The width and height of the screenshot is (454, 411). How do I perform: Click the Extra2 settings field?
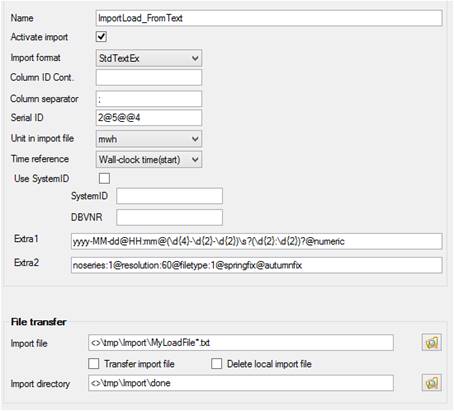257,265
